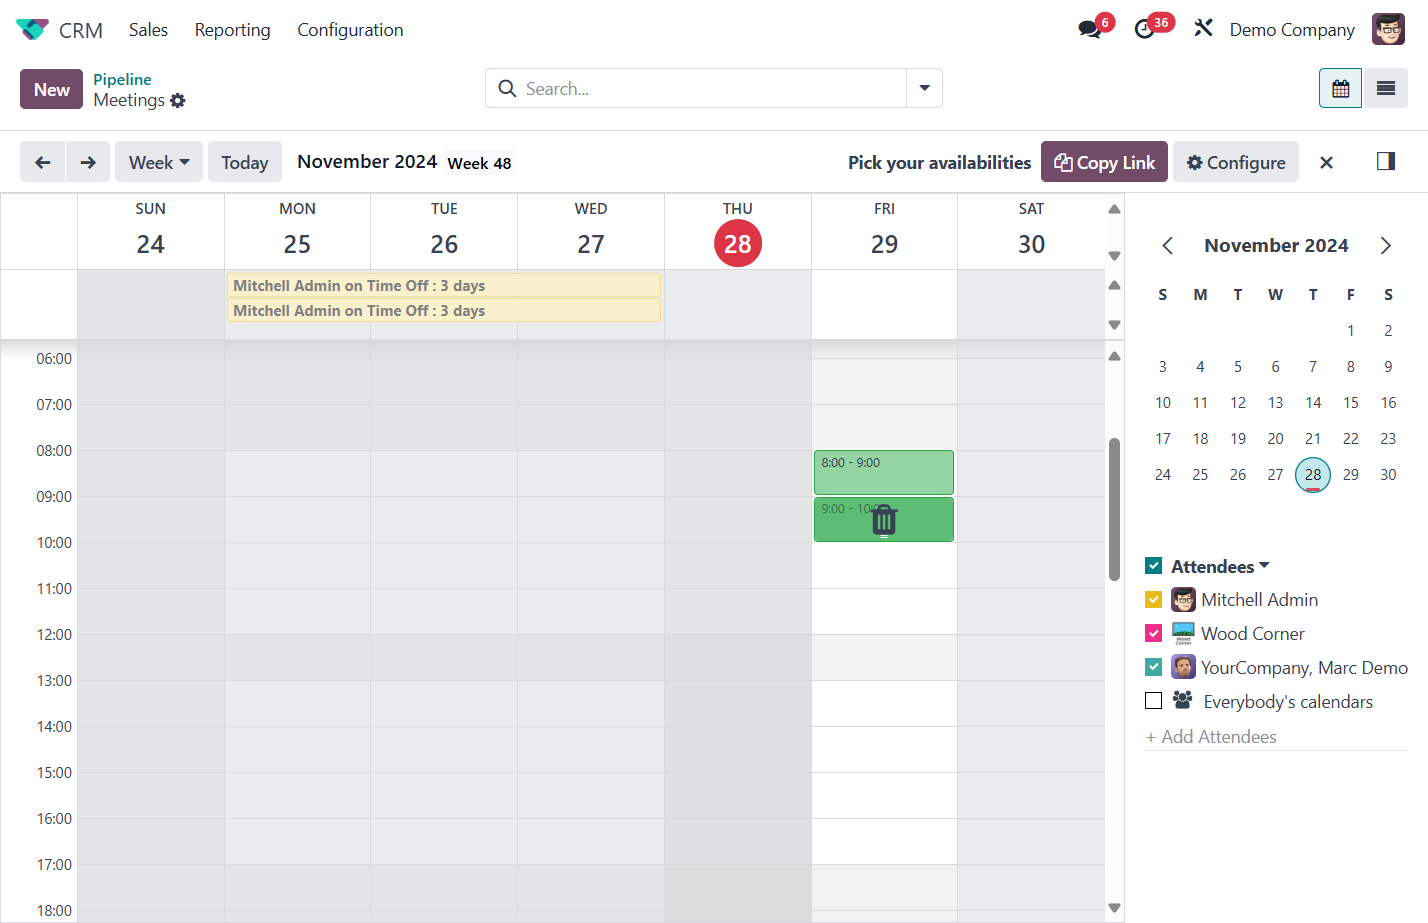Go to previous month in mini calendar

click(x=1167, y=246)
